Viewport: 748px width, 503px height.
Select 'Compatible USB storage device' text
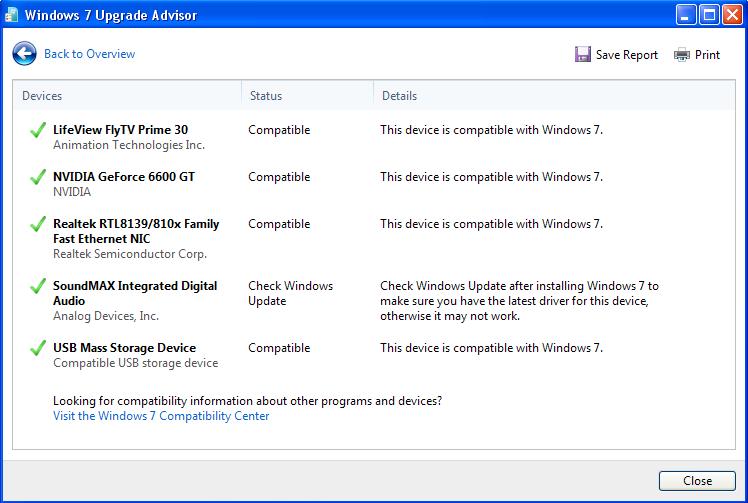[x=135, y=363]
